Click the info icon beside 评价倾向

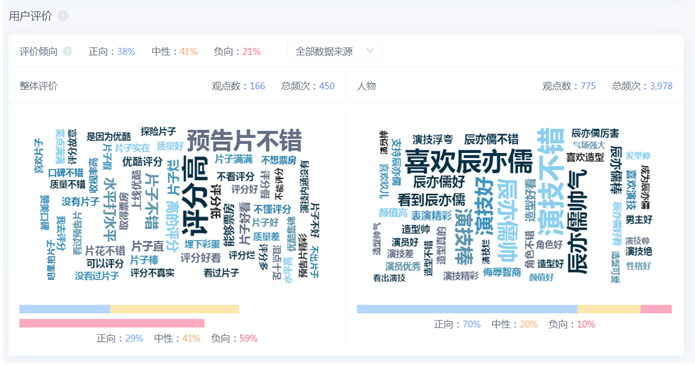coord(67,51)
